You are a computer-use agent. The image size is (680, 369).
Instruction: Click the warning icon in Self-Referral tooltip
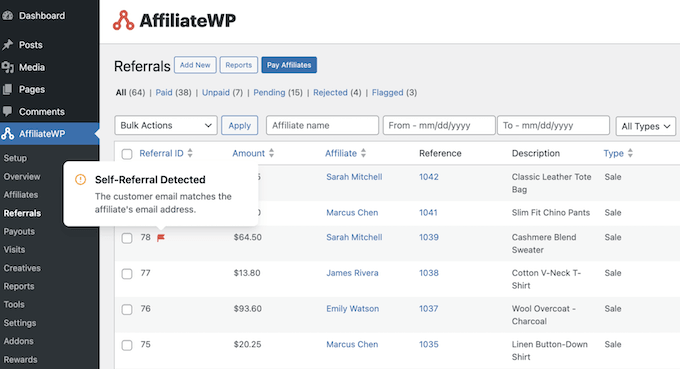coord(81,180)
